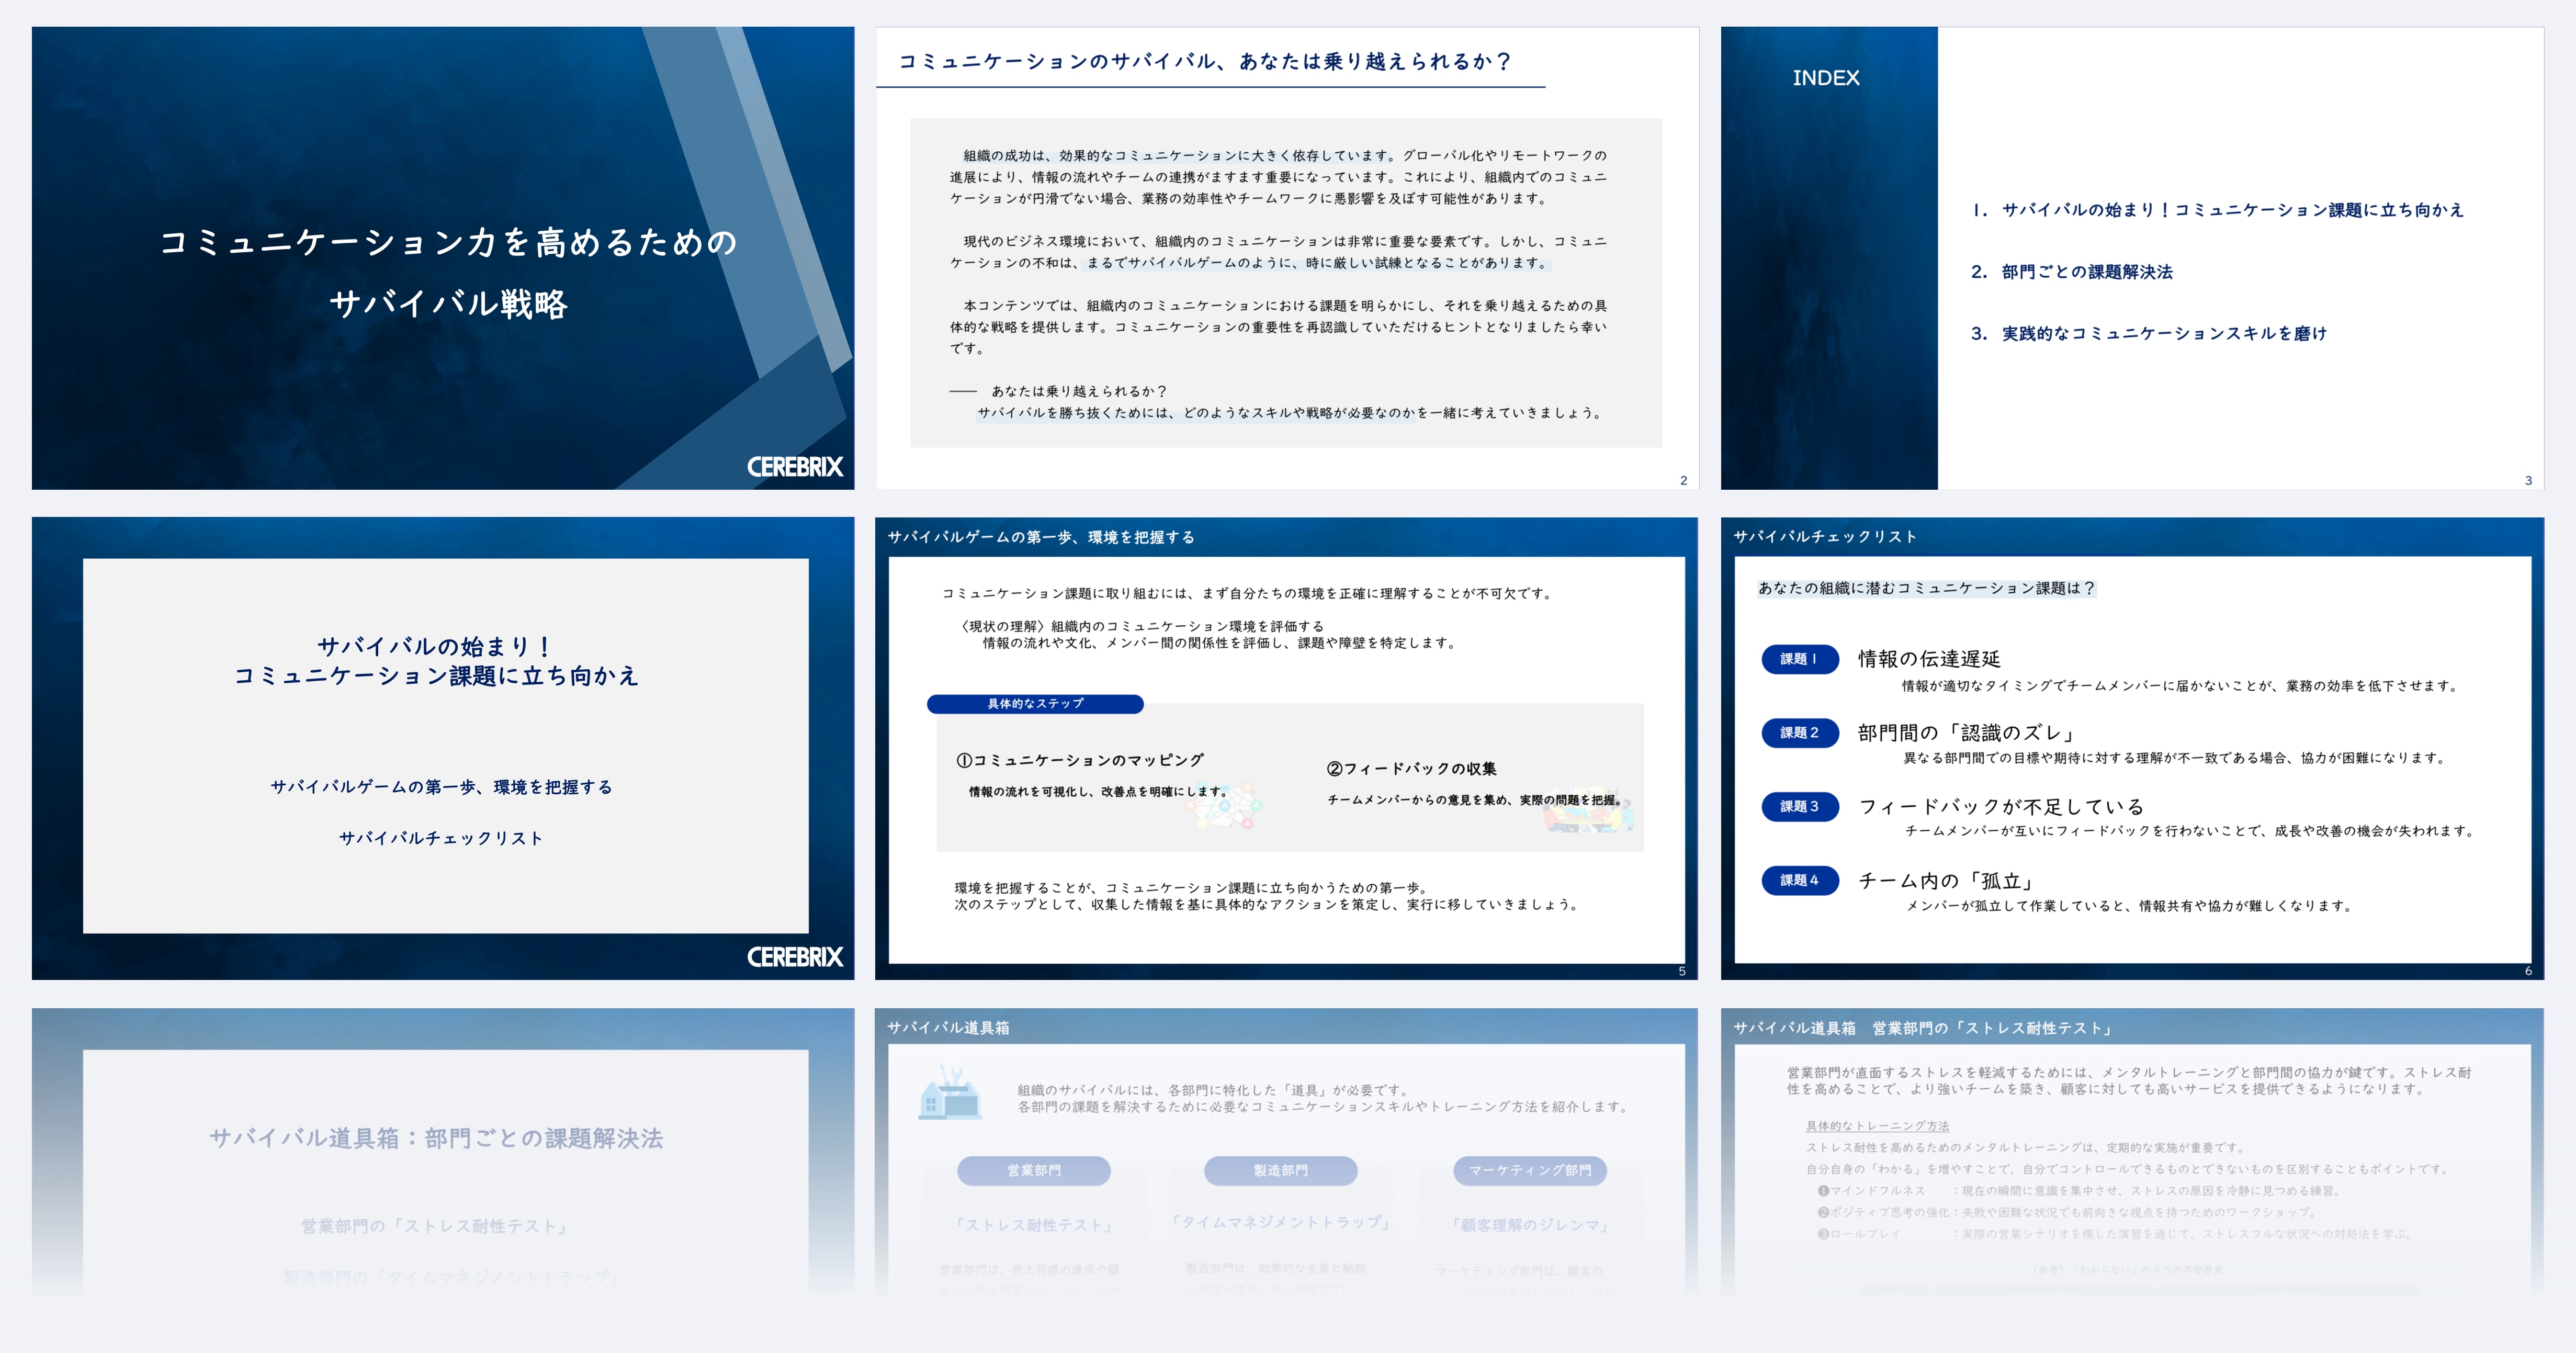Image resolution: width=2576 pixels, height=1353 pixels.
Task: Click the header 'サバイバル道具箱 営業部門の「ストレス耐性テスト」'
Action: 1924,1028
